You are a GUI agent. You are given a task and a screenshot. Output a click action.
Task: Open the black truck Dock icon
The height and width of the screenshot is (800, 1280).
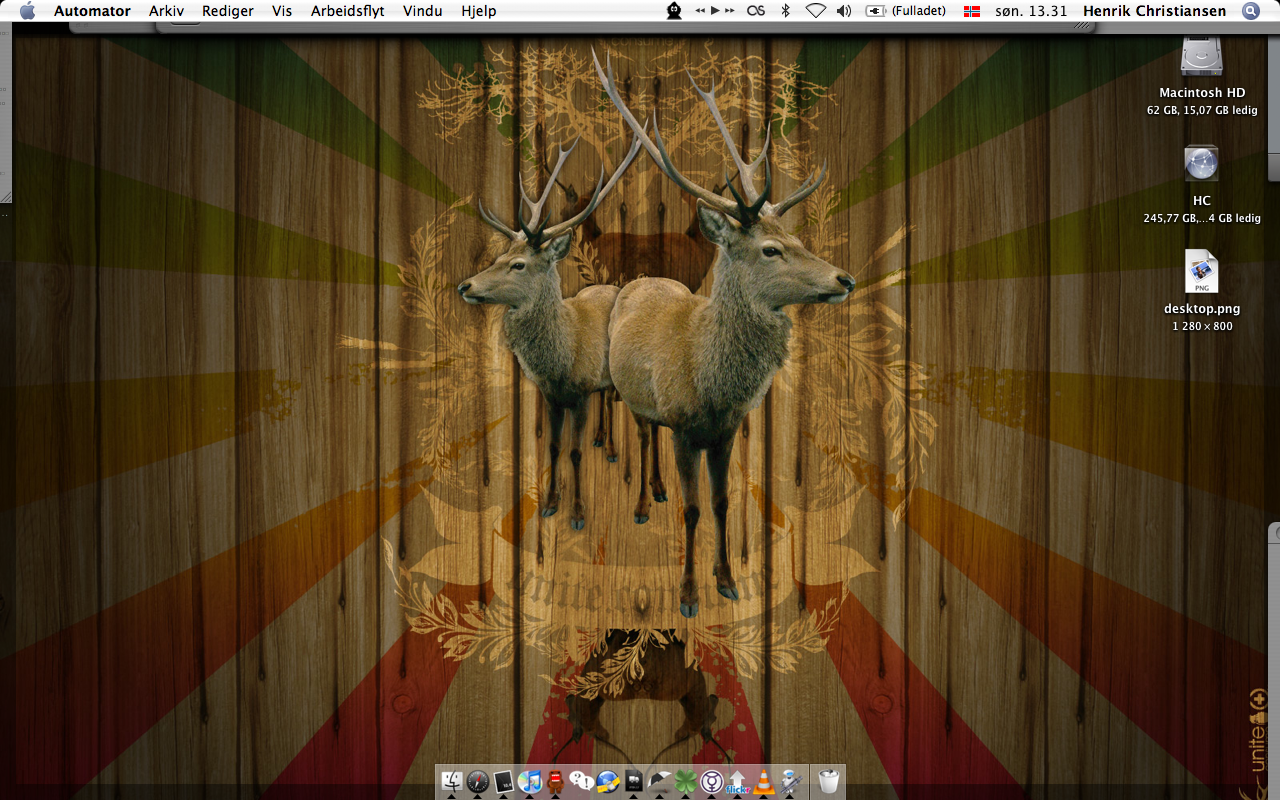(634, 781)
